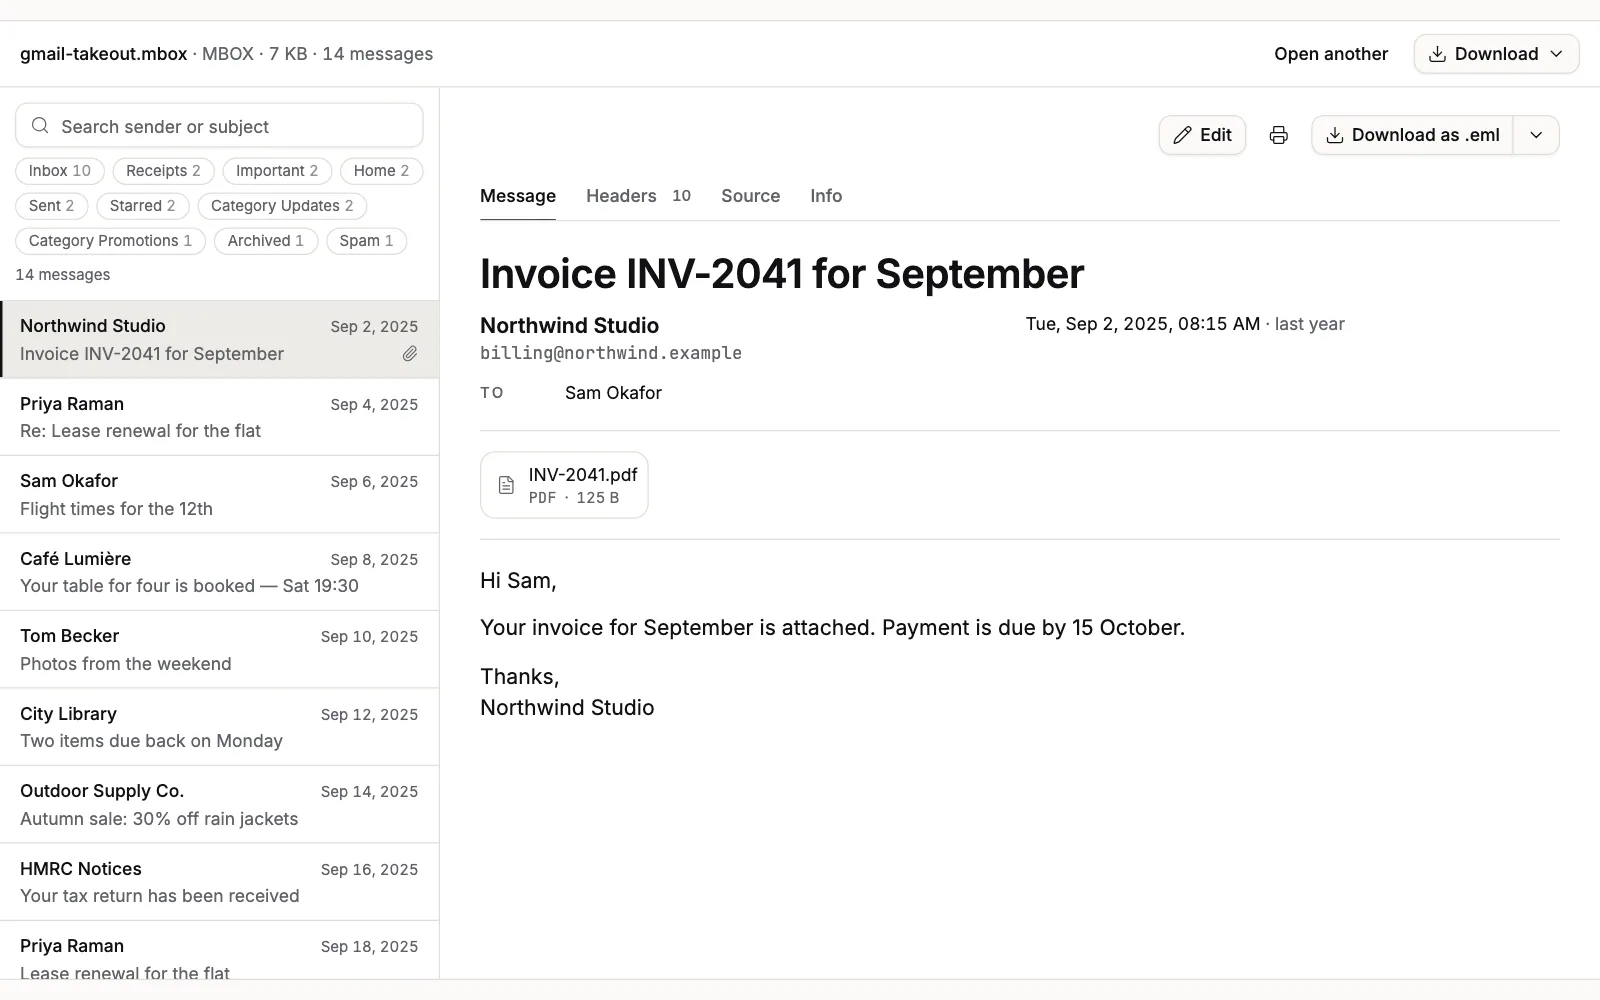
Task: Open Priya Raman's Sep 18 lease message
Action: (x=219, y=950)
